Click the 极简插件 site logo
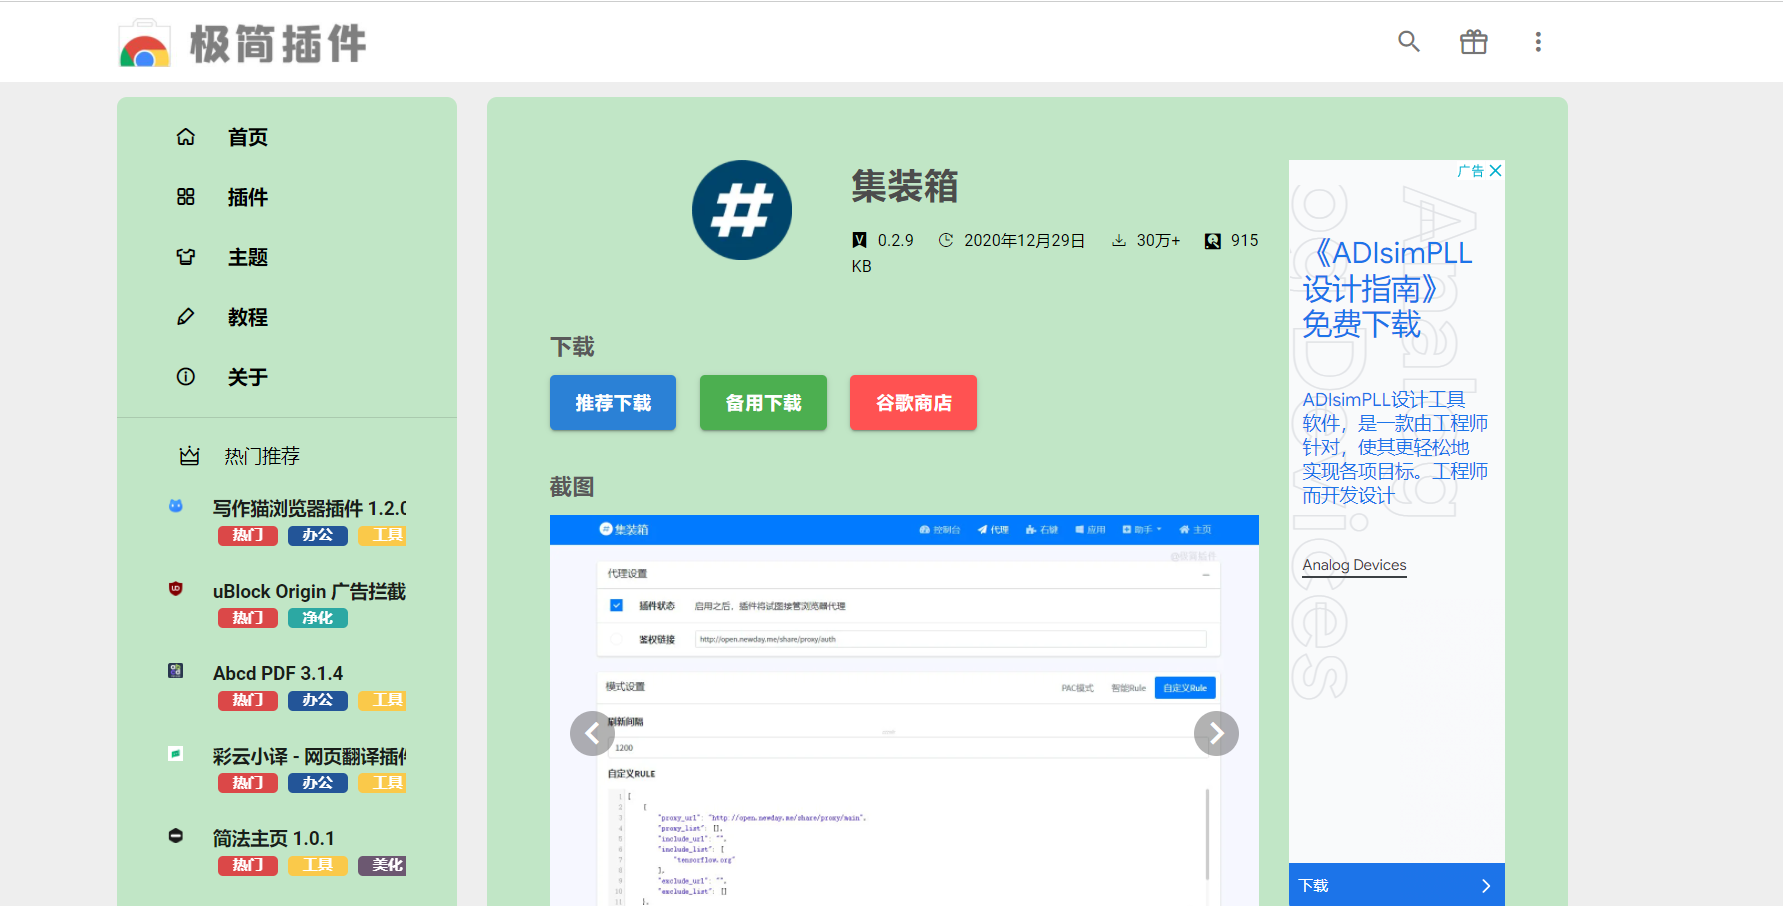 coord(243,43)
